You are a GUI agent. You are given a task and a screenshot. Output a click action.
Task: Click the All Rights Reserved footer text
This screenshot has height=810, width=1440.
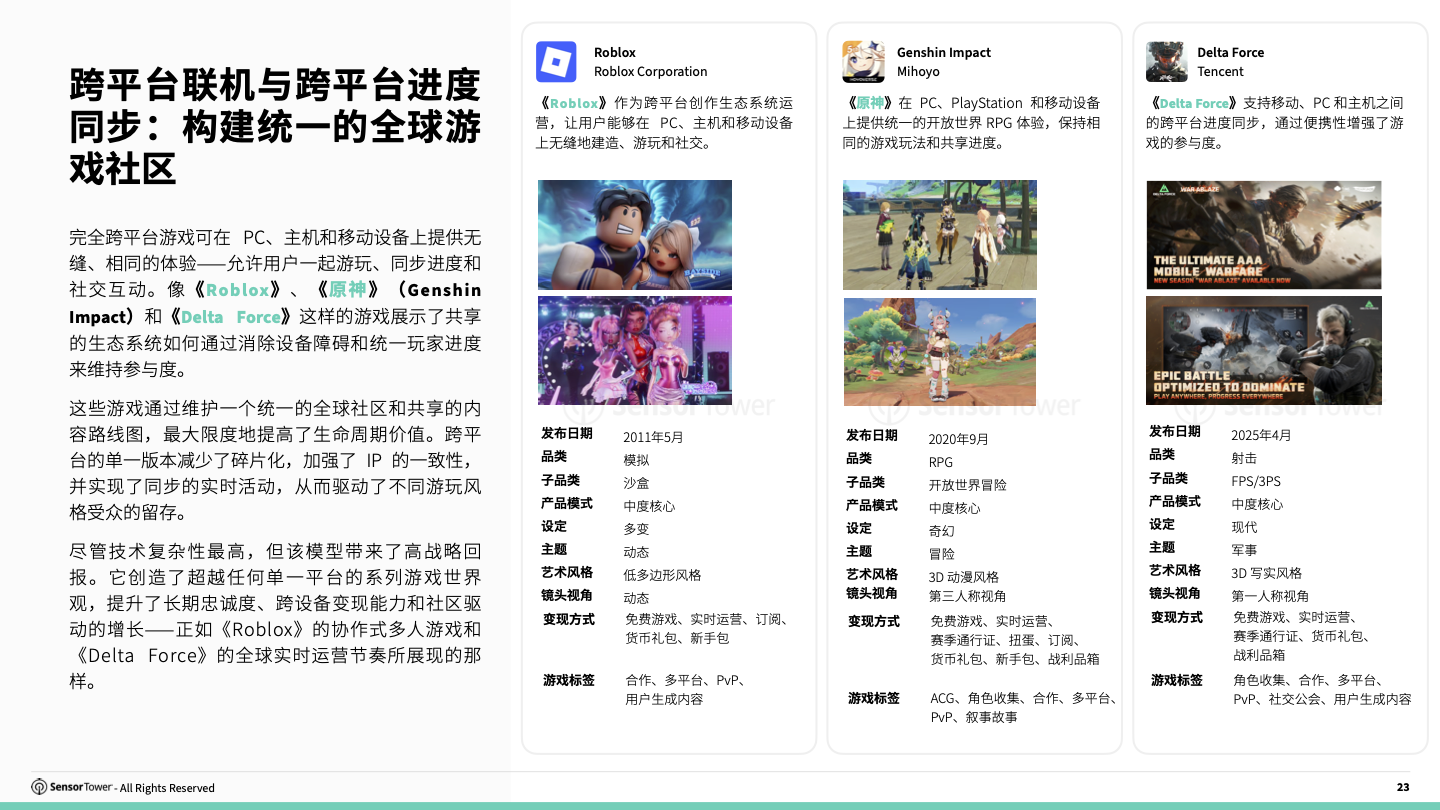167,788
